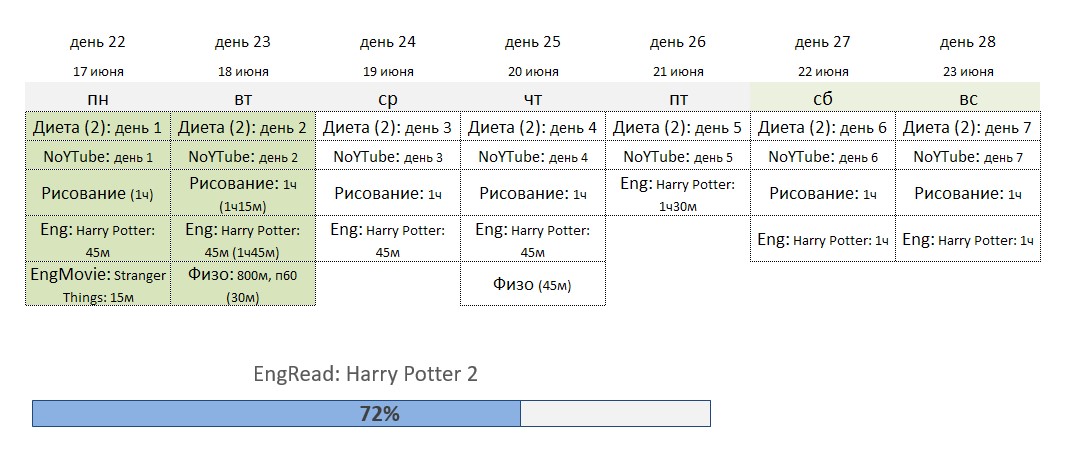Click the 'EngRead: Harry Potter 2' title

(366, 374)
